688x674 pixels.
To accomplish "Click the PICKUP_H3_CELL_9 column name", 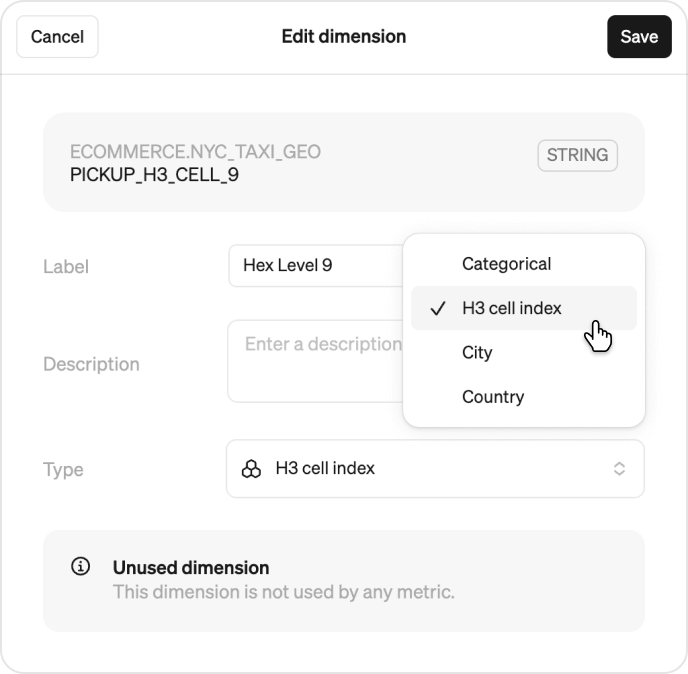I will (154, 175).
